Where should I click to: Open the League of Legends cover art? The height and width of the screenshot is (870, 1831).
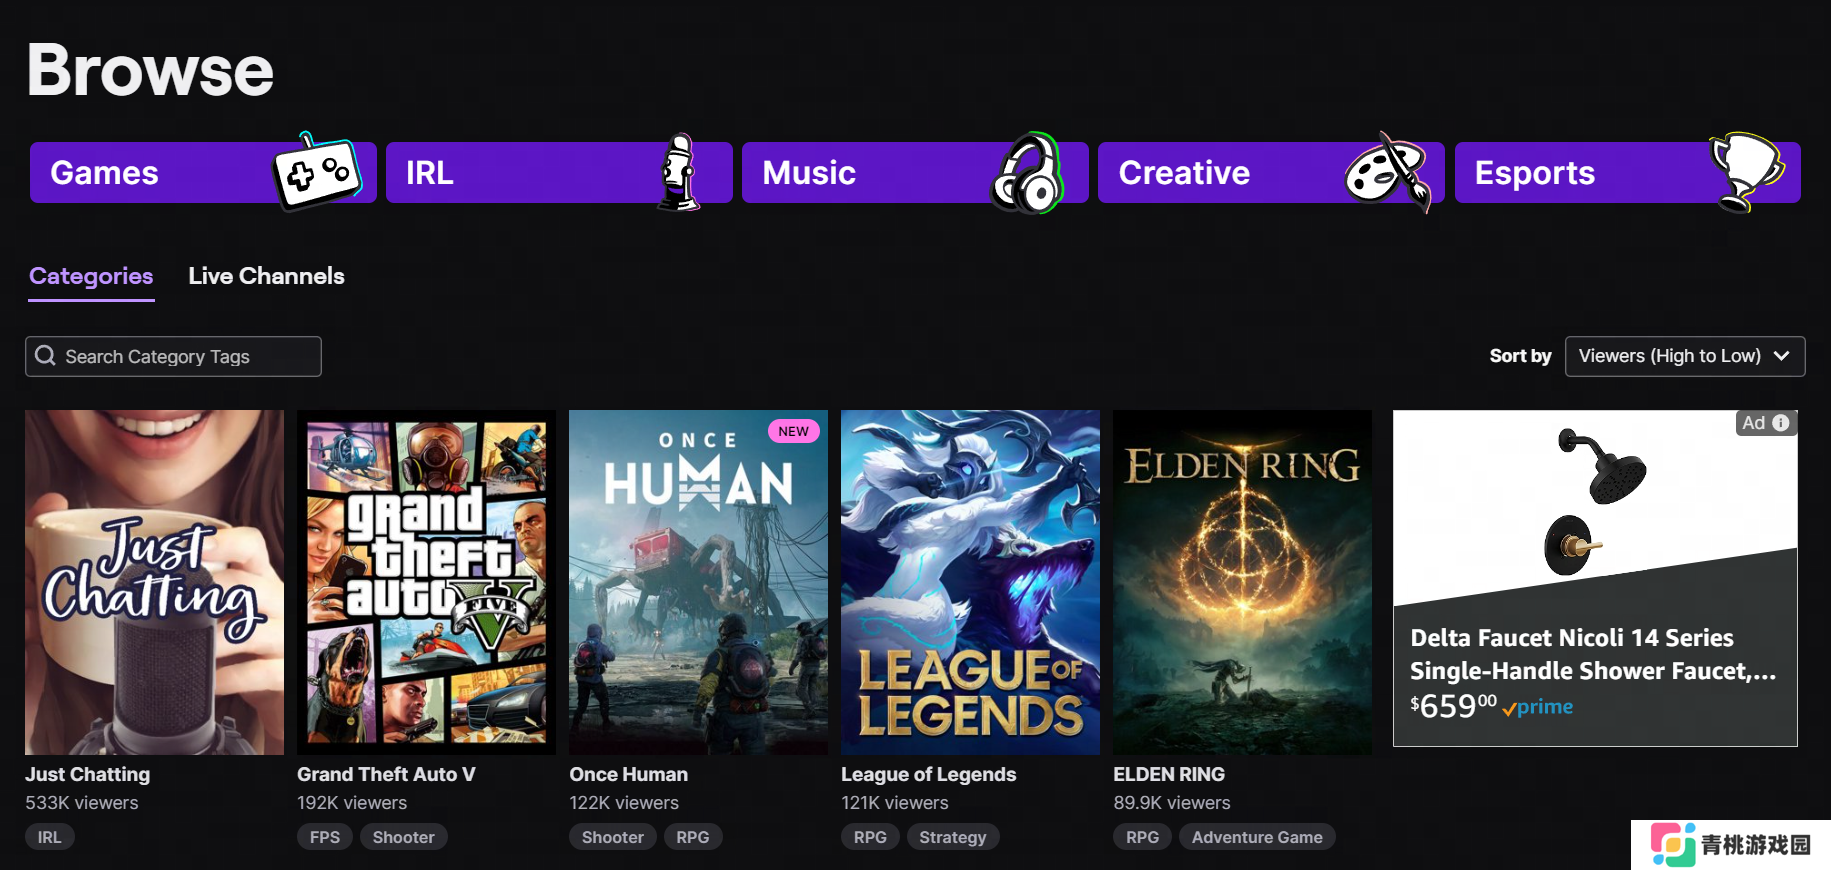coord(970,582)
